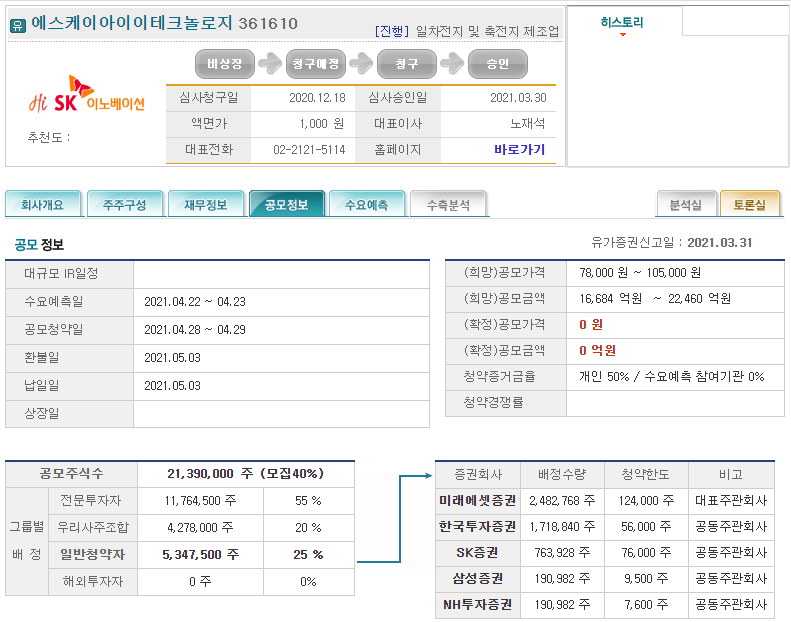791x622 pixels.
Task: Click the 증권회사 column header
Action: pos(478,475)
